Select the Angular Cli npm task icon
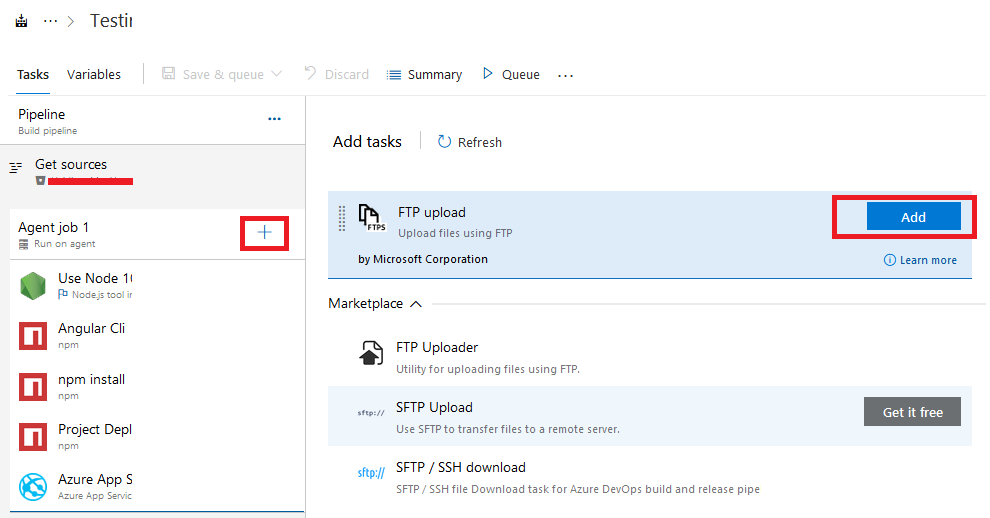Screen dimensions: 990x518 pyautogui.click(x=33, y=336)
